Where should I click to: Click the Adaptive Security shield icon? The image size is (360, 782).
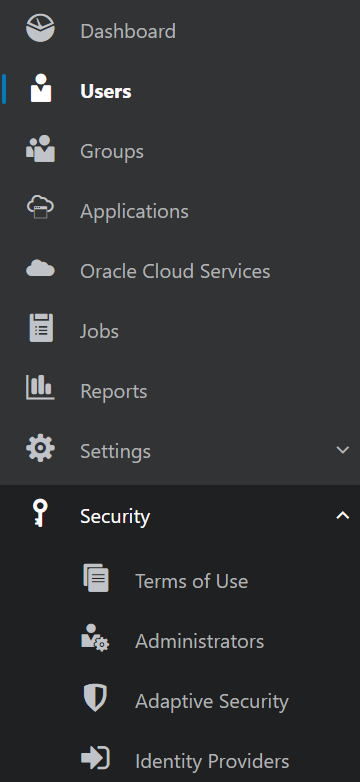(x=95, y=698)
